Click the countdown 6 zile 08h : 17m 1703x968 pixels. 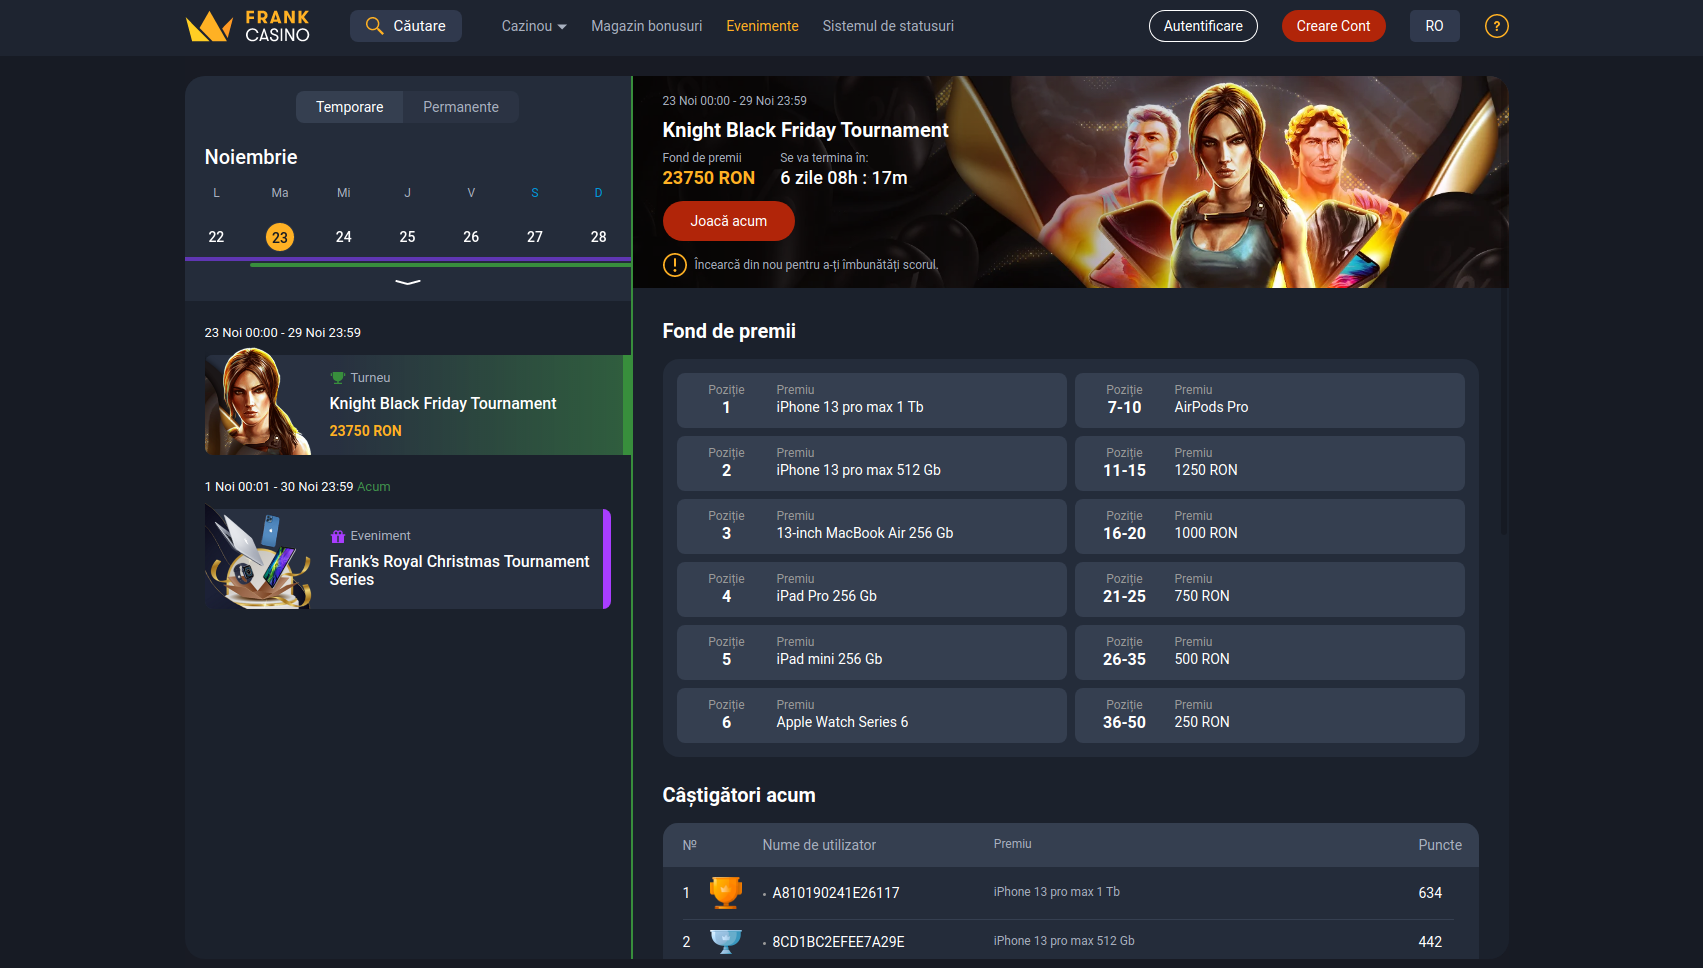pyautogui.click(x=844, y=178)
